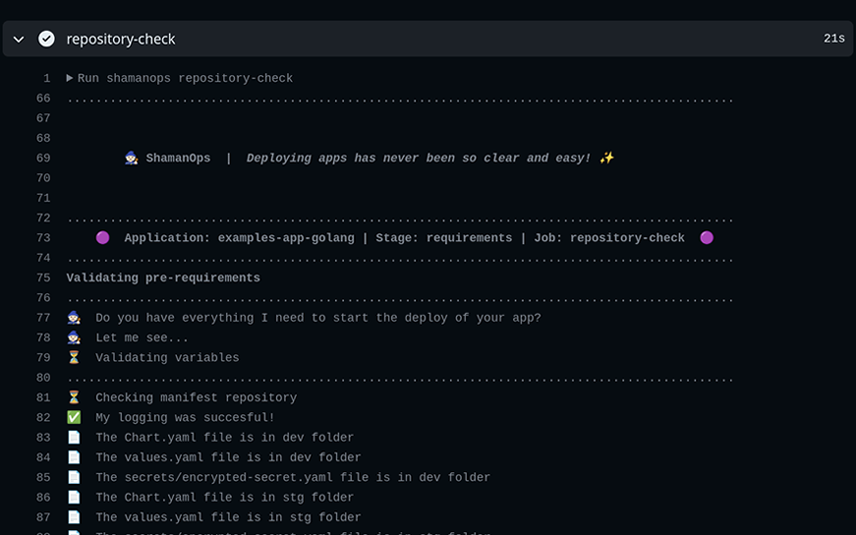Screen dimensions: 856x535
Task: Select line number 81
Action: pos(43,397)
